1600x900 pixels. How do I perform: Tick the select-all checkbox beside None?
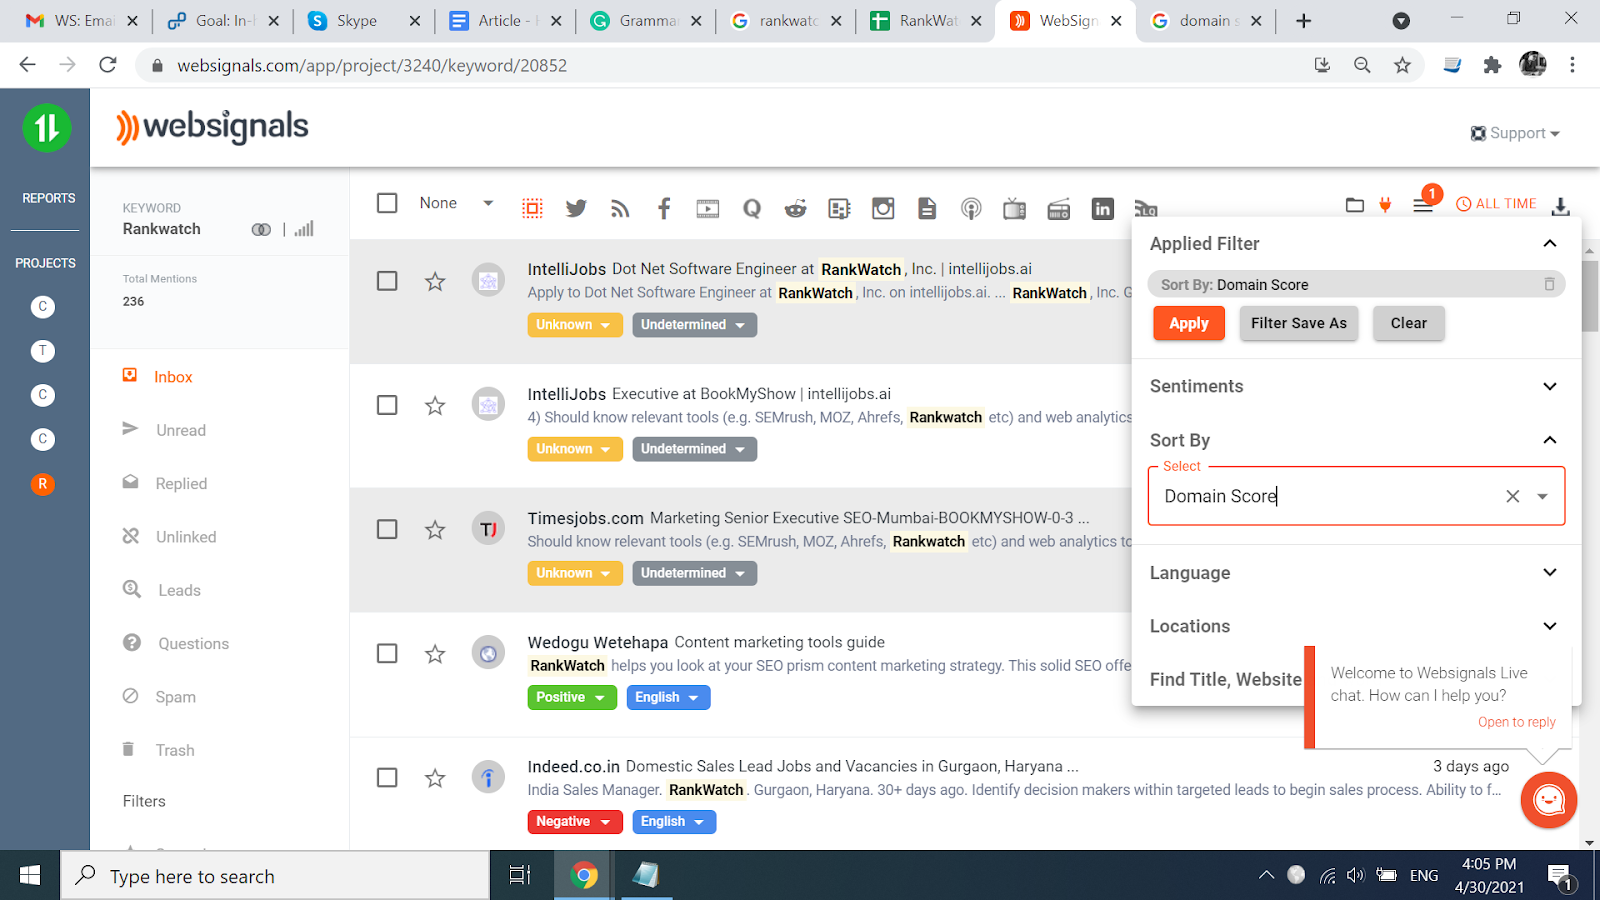(x=387, y=203)
